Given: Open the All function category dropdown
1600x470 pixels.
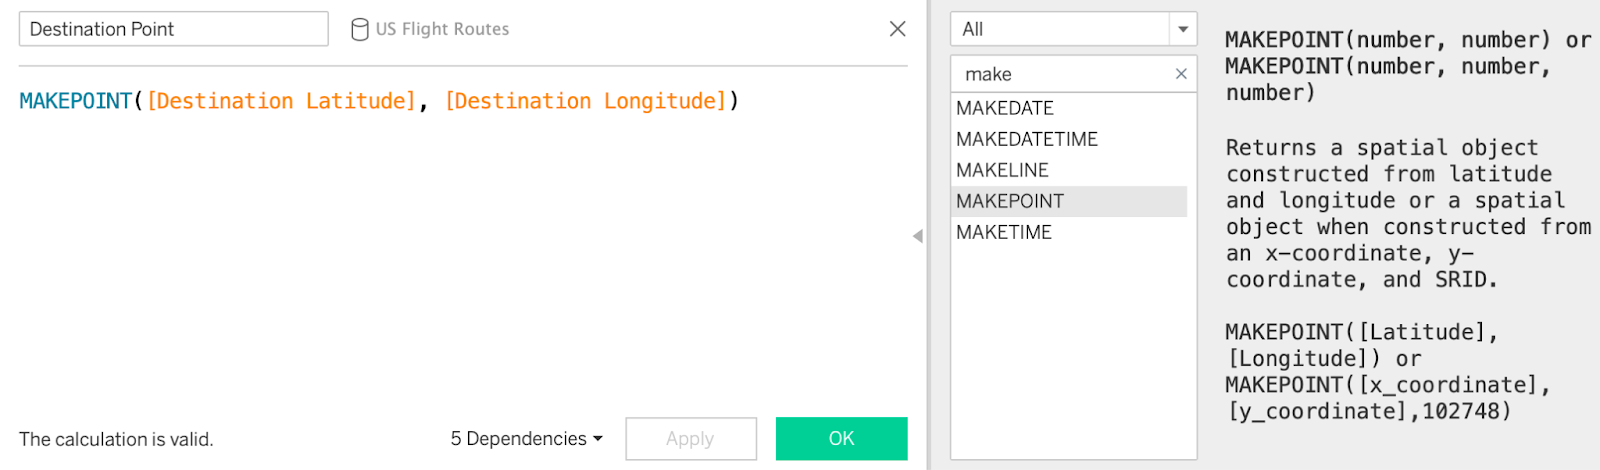Looking at the screenshot, I should pos(1183,29).
